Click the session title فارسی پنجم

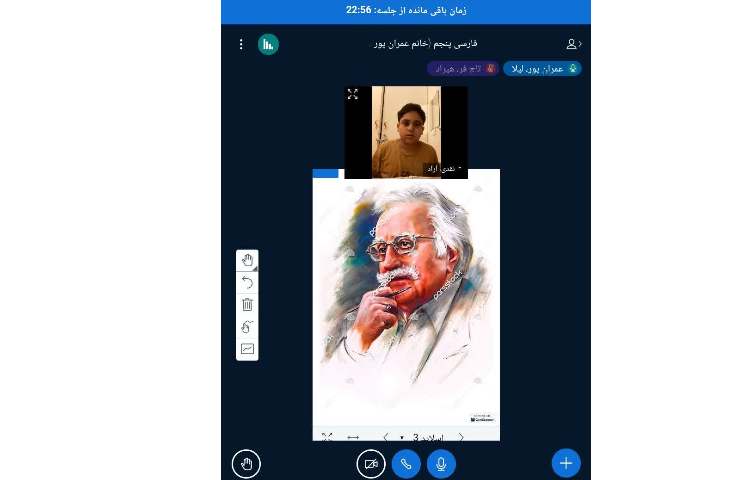tap(426, 44)
